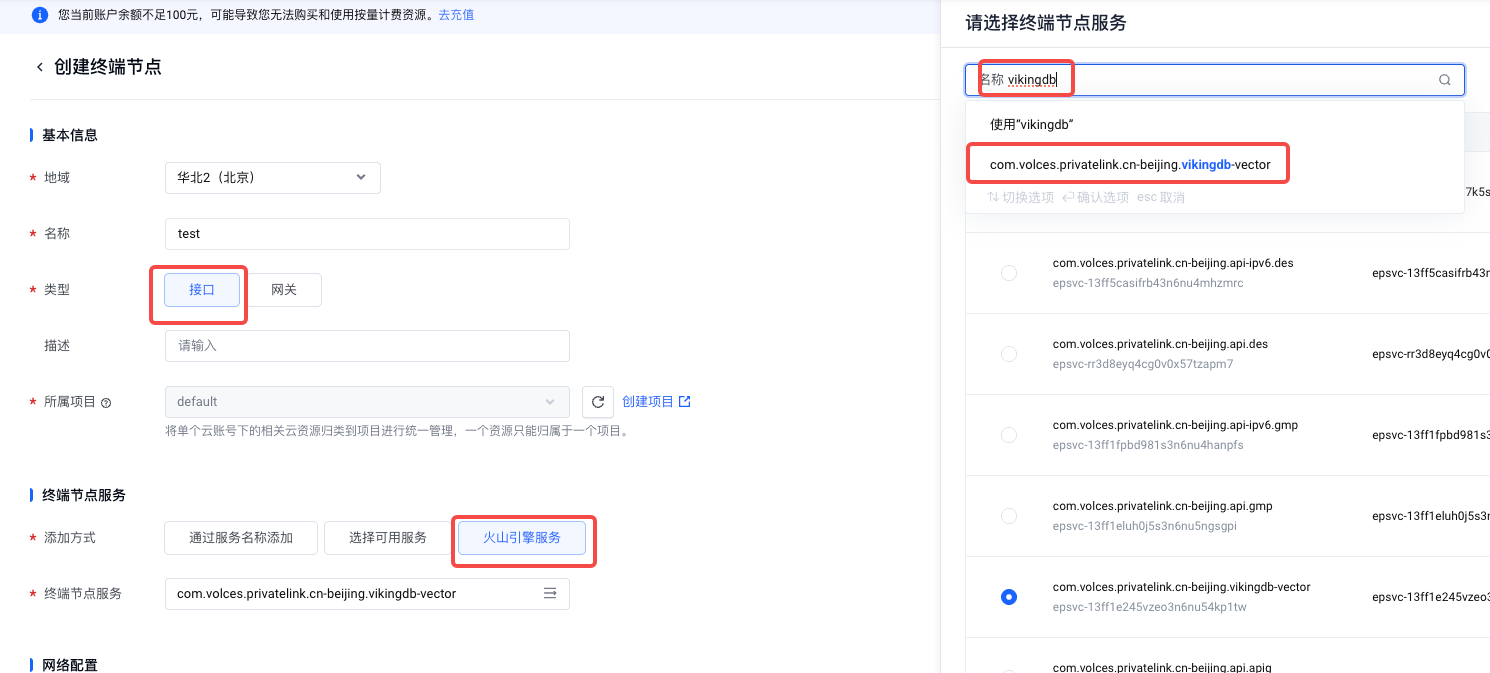Click the list icon in 终端节点服务 field

(x=550, y=594)
